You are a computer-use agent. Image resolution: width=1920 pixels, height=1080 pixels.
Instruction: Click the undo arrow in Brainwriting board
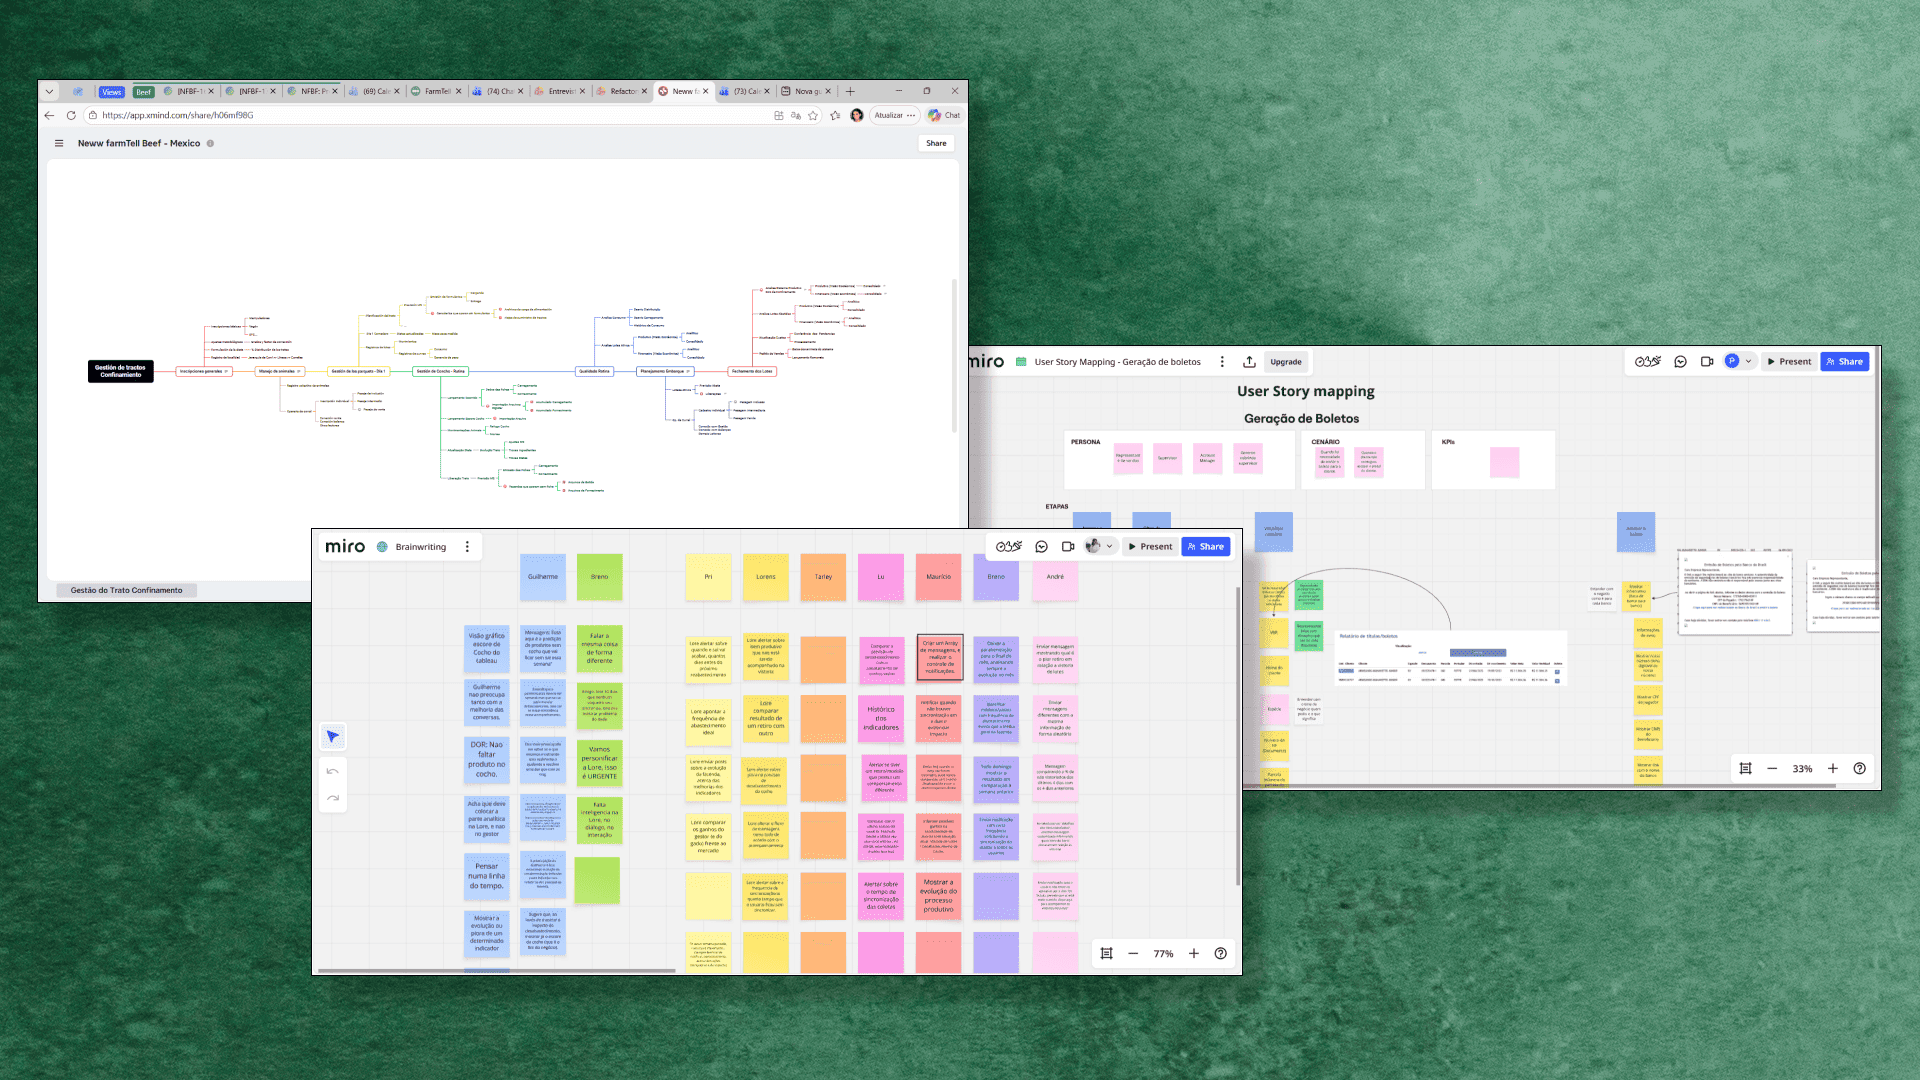point(333,771)
